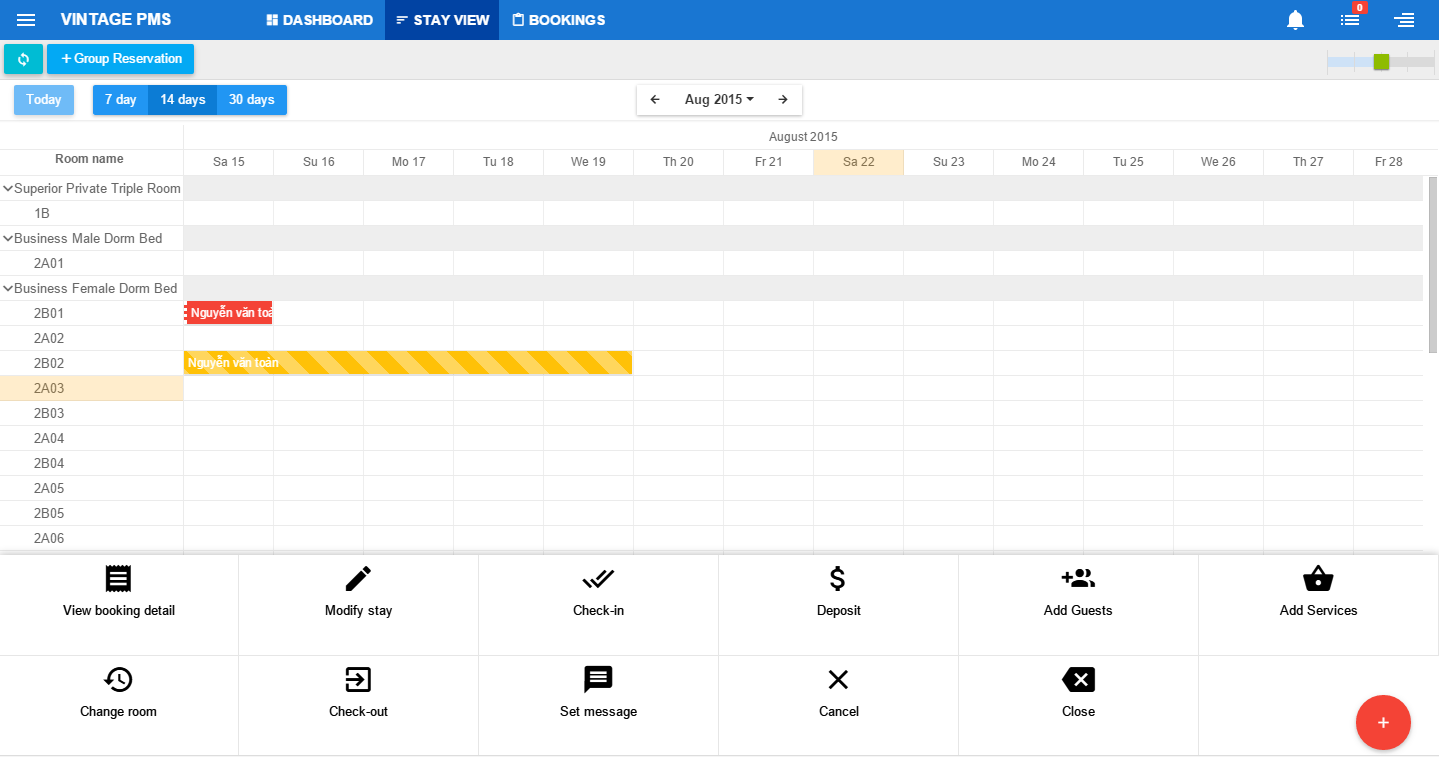Click the notification bell icon
This screenshot has height=757, width=1439.
coord(1295,20)
